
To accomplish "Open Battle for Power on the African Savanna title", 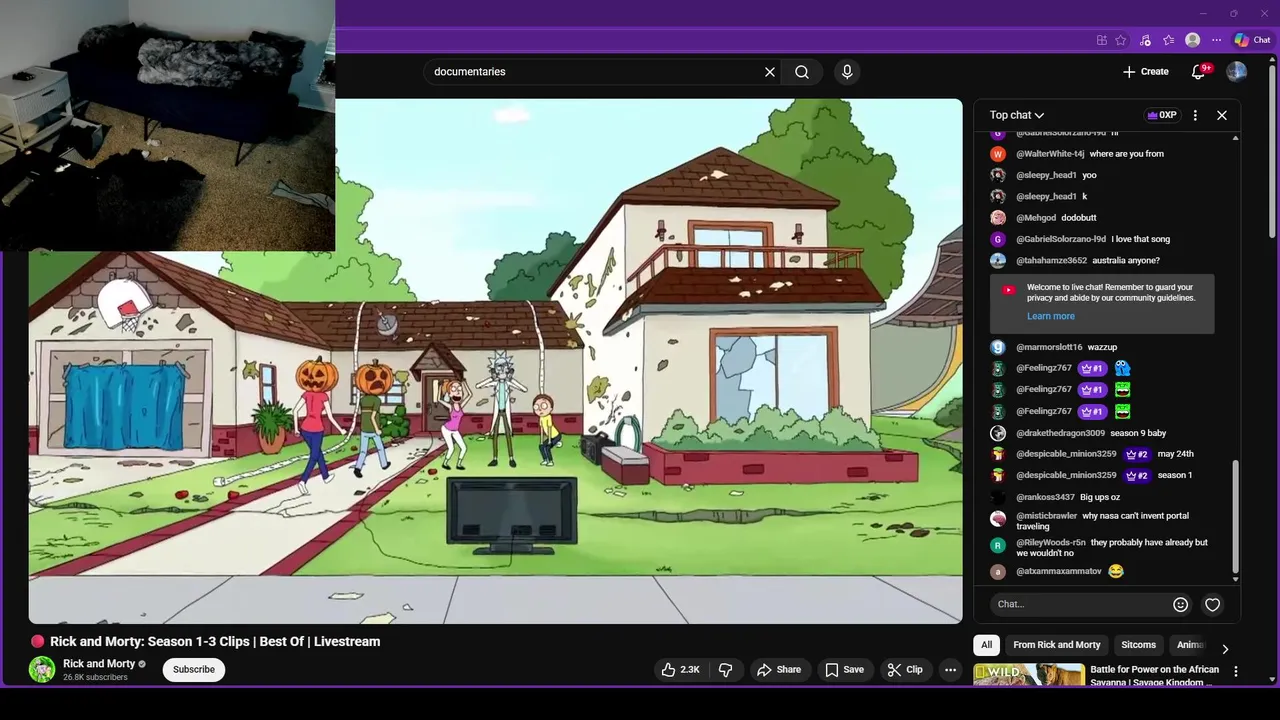I will 1154,676.
